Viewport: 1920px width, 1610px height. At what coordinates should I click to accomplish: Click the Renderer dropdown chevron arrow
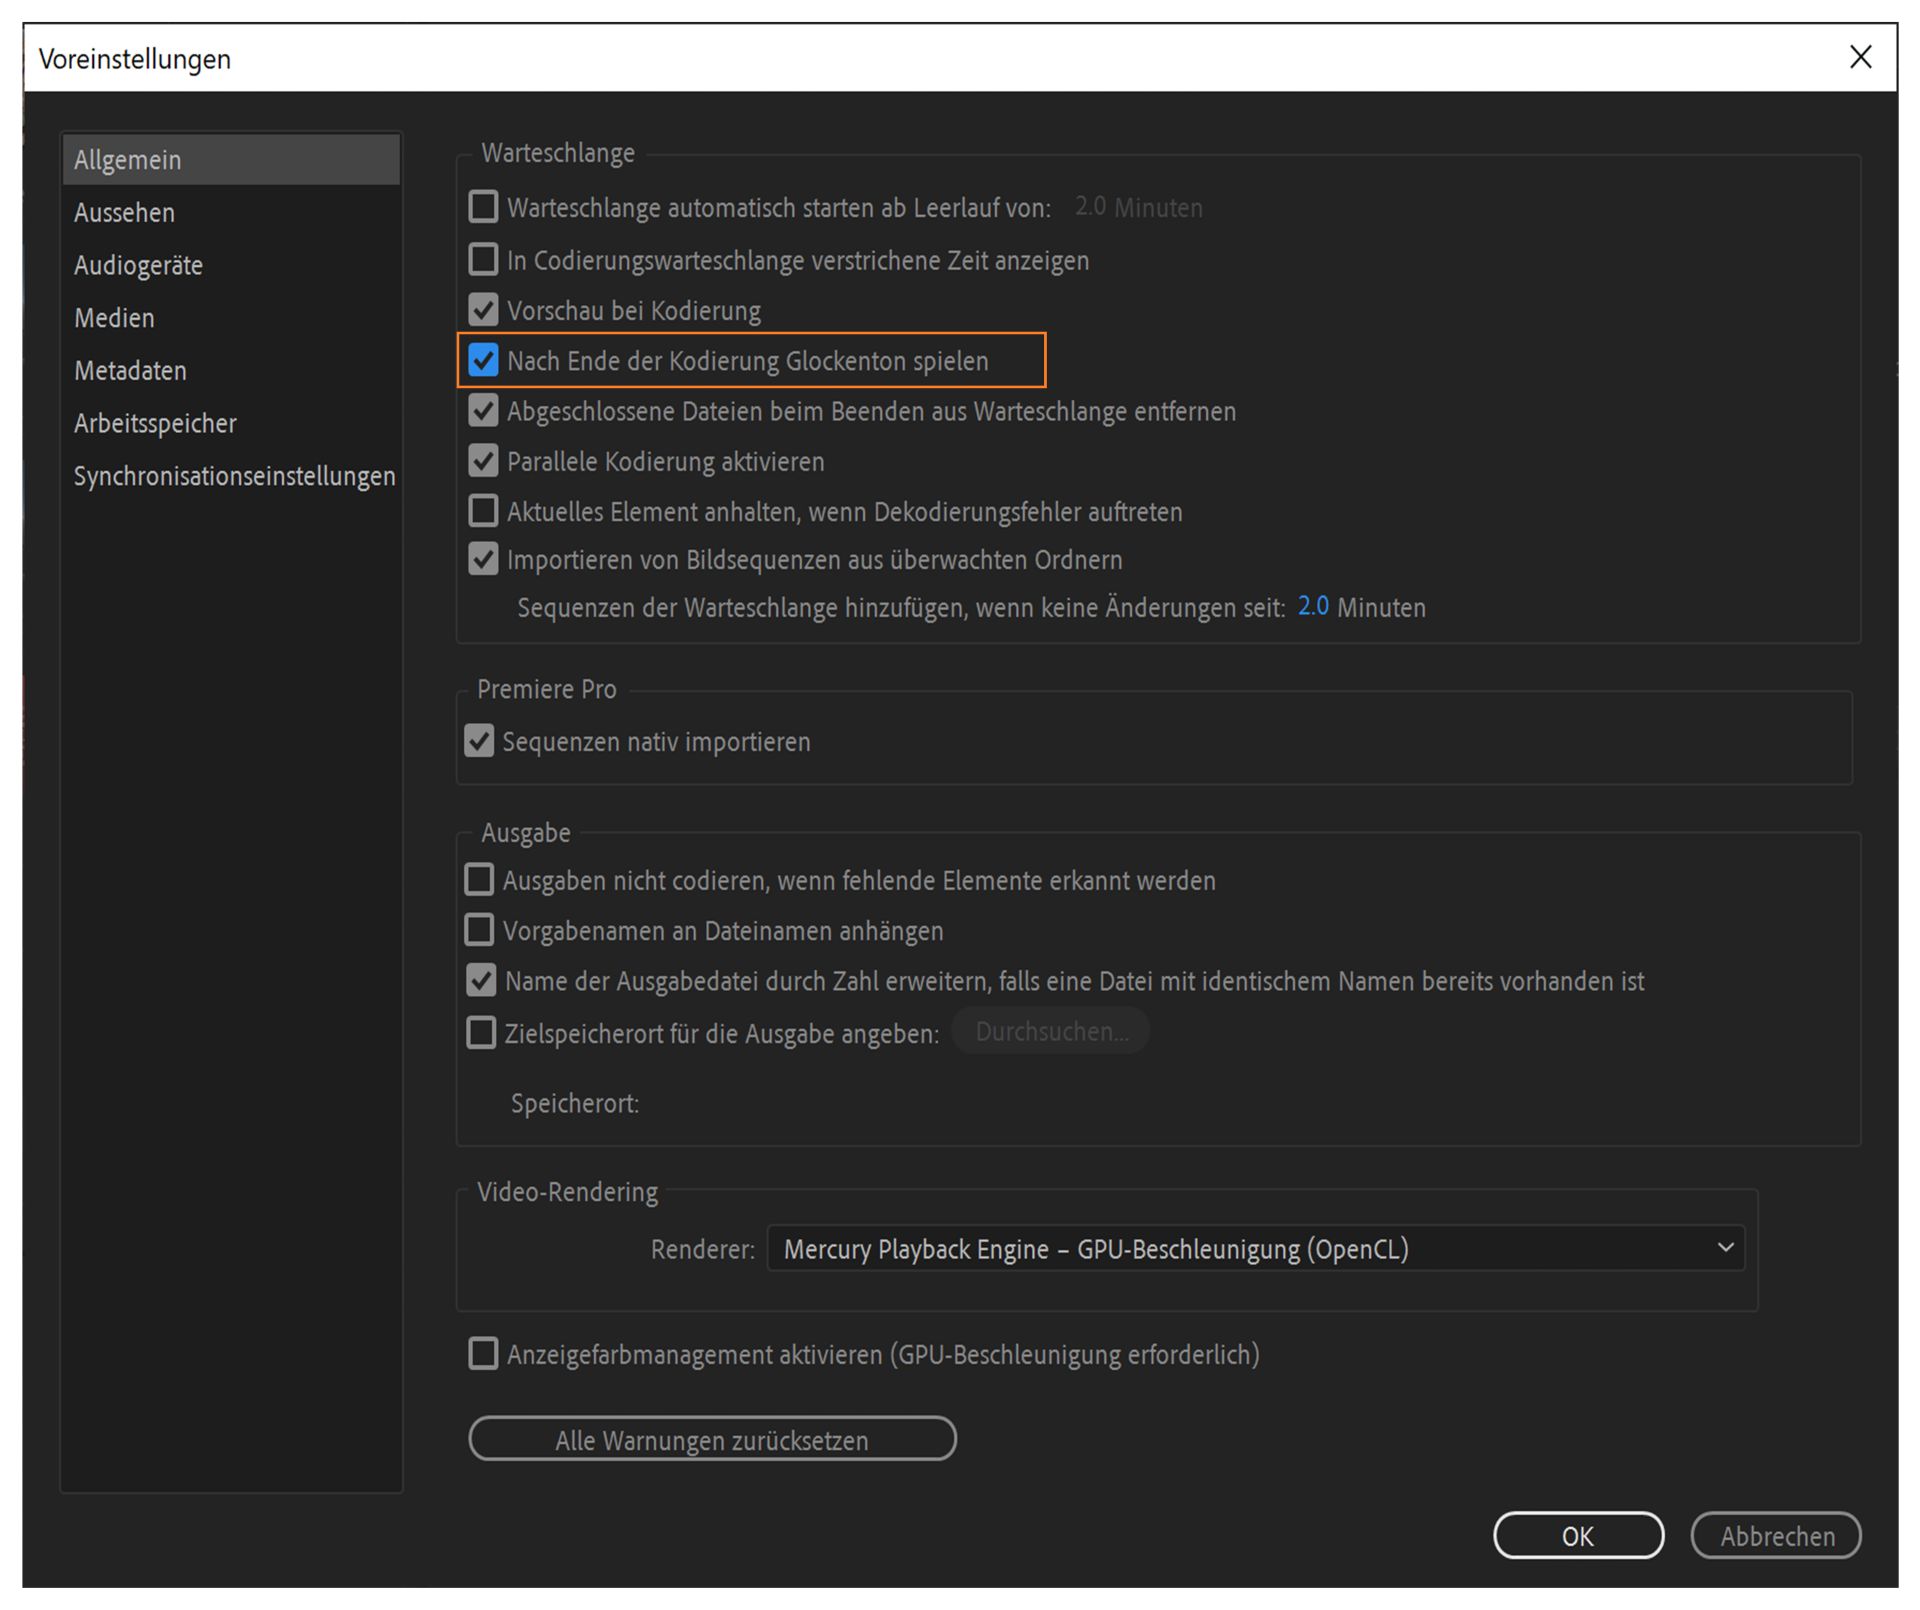(x=1725, y=1248)
